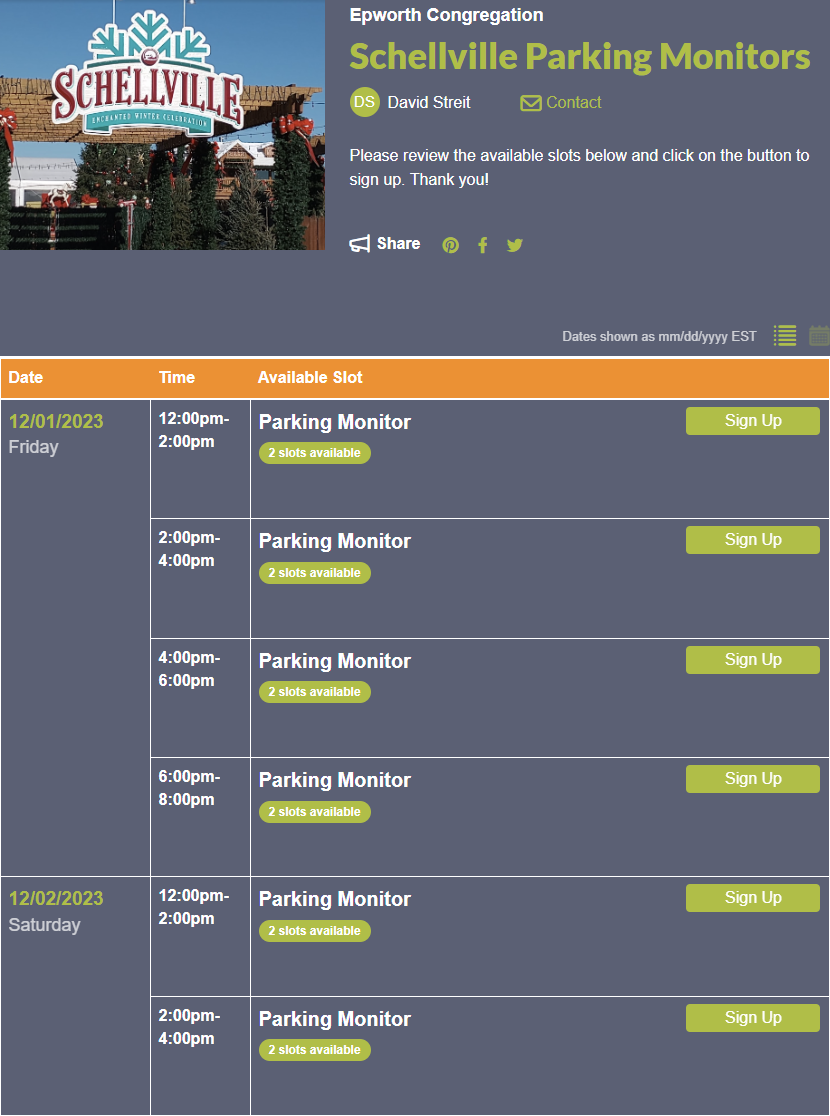
Task: Click the Schellville banner image
Action: pos(162,125)
